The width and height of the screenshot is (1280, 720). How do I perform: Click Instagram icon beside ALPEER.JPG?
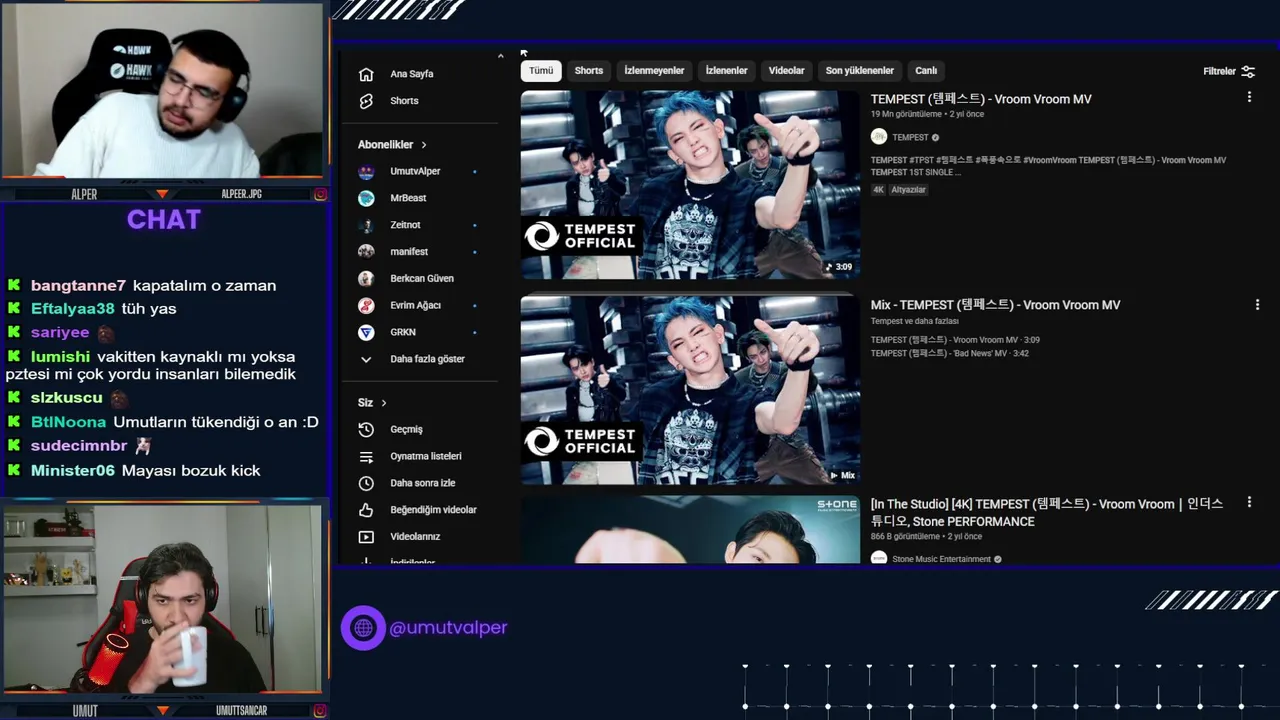click(x=320, y=194)
